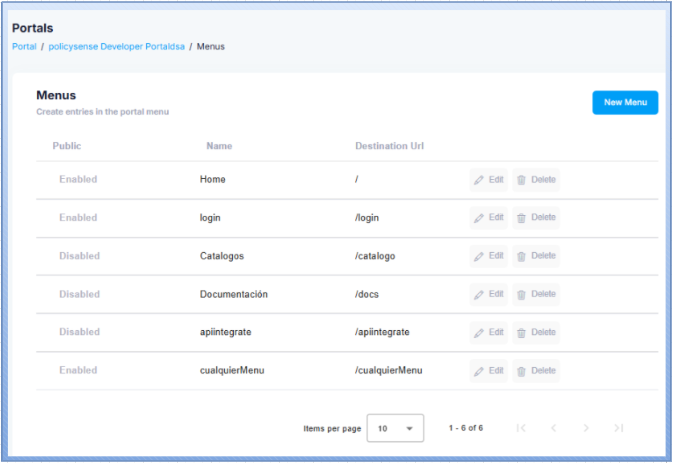This screenshot has width=674, height=464.
Task: Click Delete trash icon for Home menu
Action: click(x=521, y=180)
